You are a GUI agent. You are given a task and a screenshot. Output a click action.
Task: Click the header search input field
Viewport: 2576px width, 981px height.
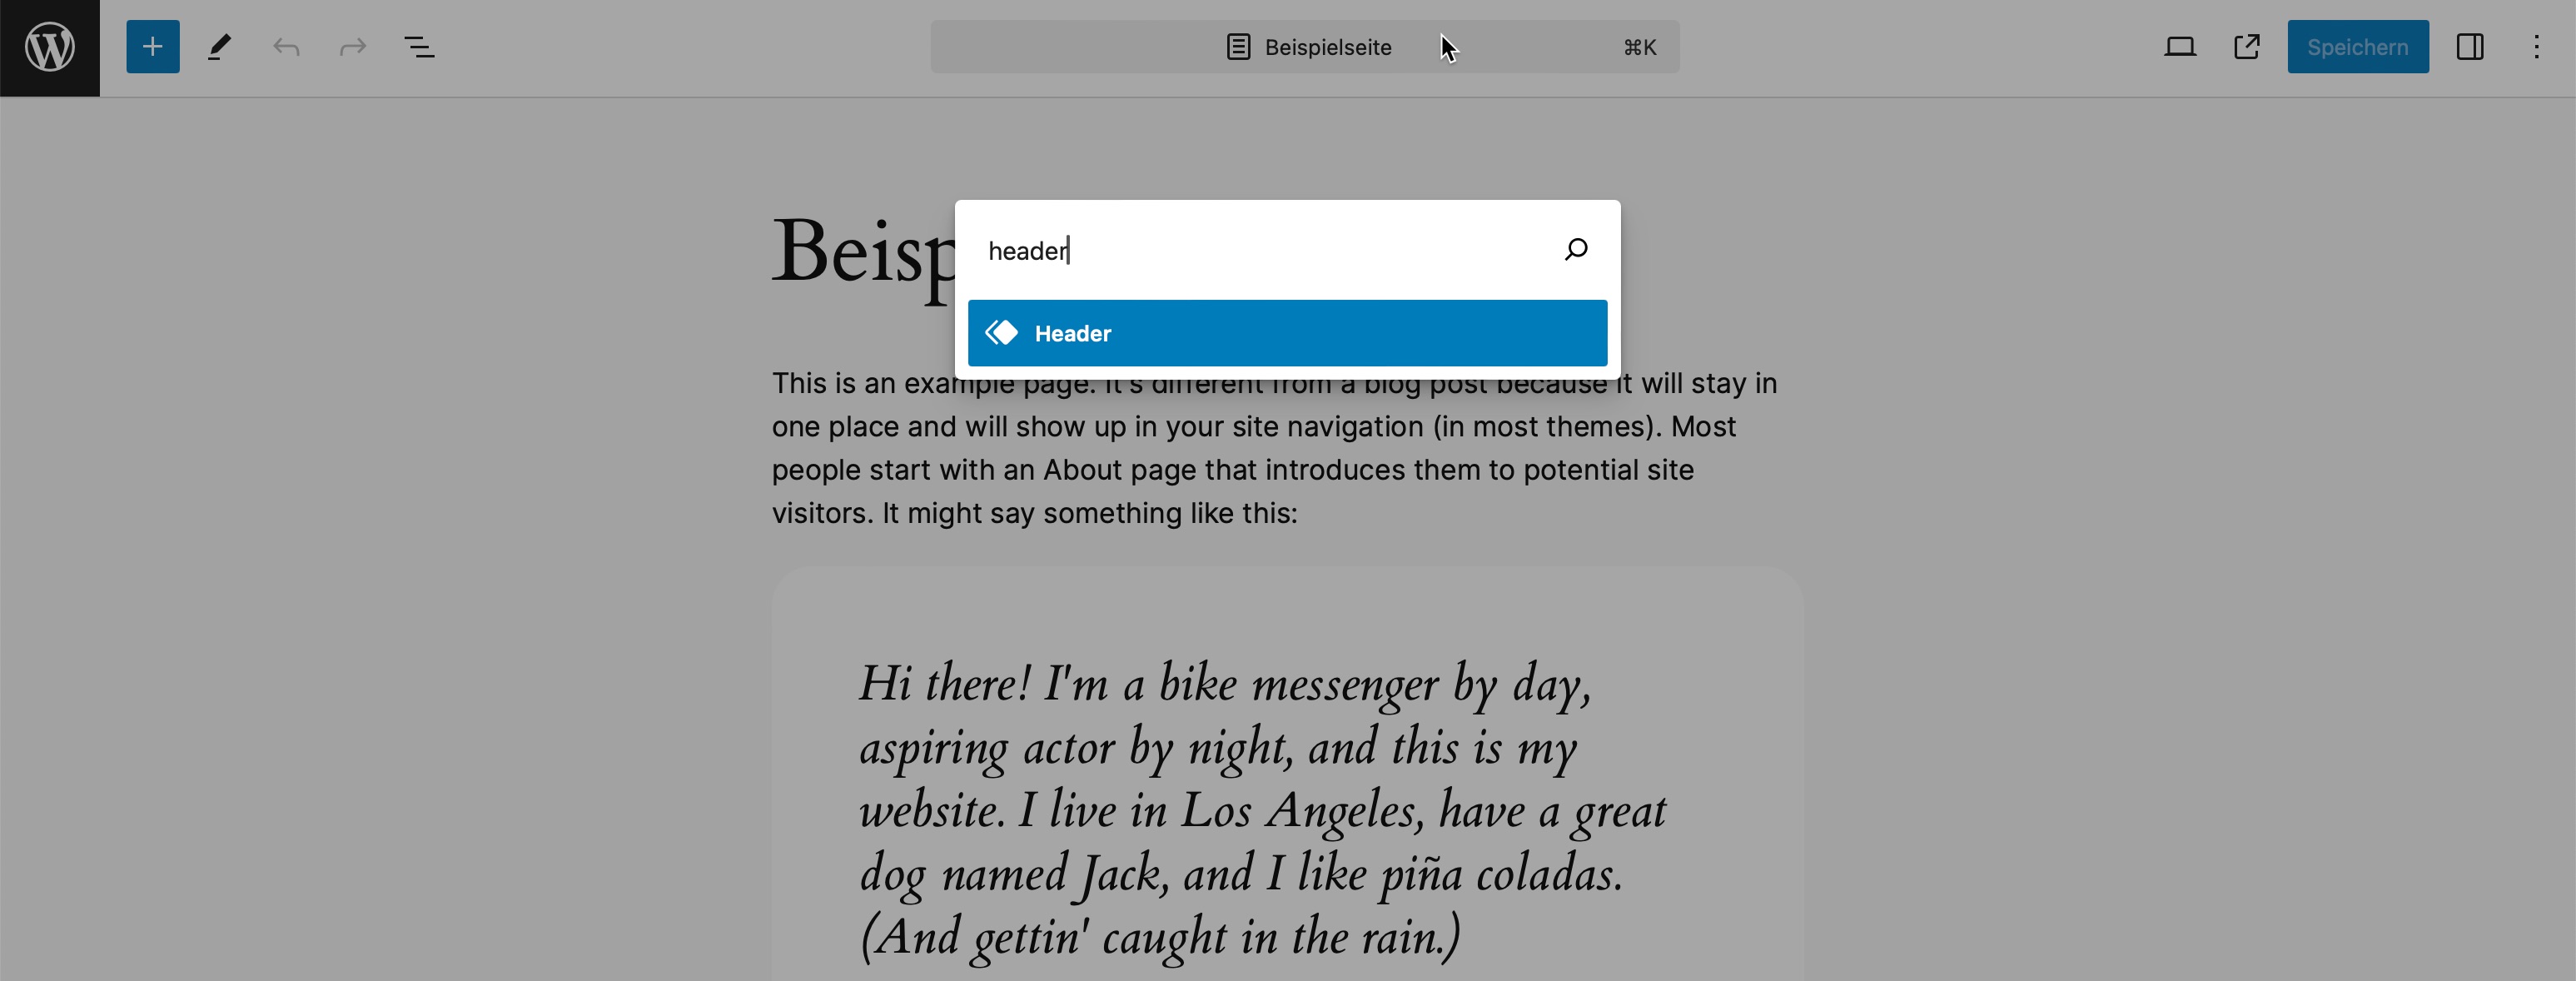[x=1260, y=250]
